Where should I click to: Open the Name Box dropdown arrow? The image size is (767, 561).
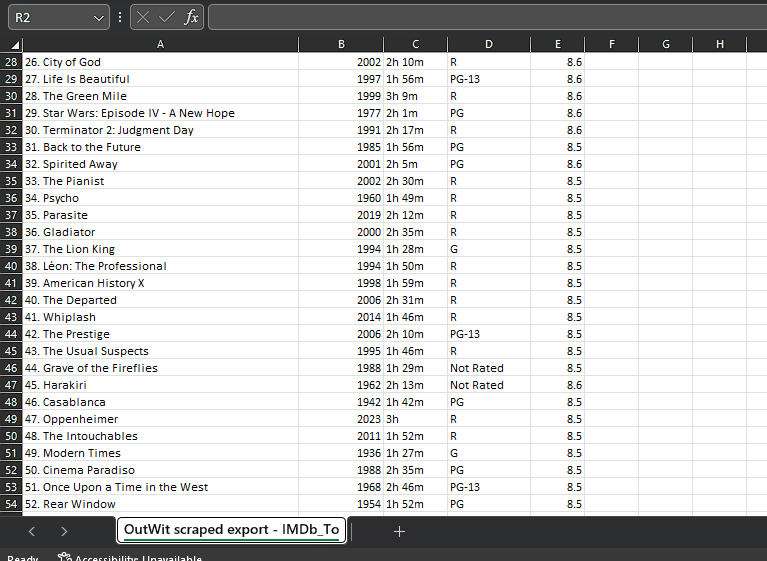tap(98, 18)
